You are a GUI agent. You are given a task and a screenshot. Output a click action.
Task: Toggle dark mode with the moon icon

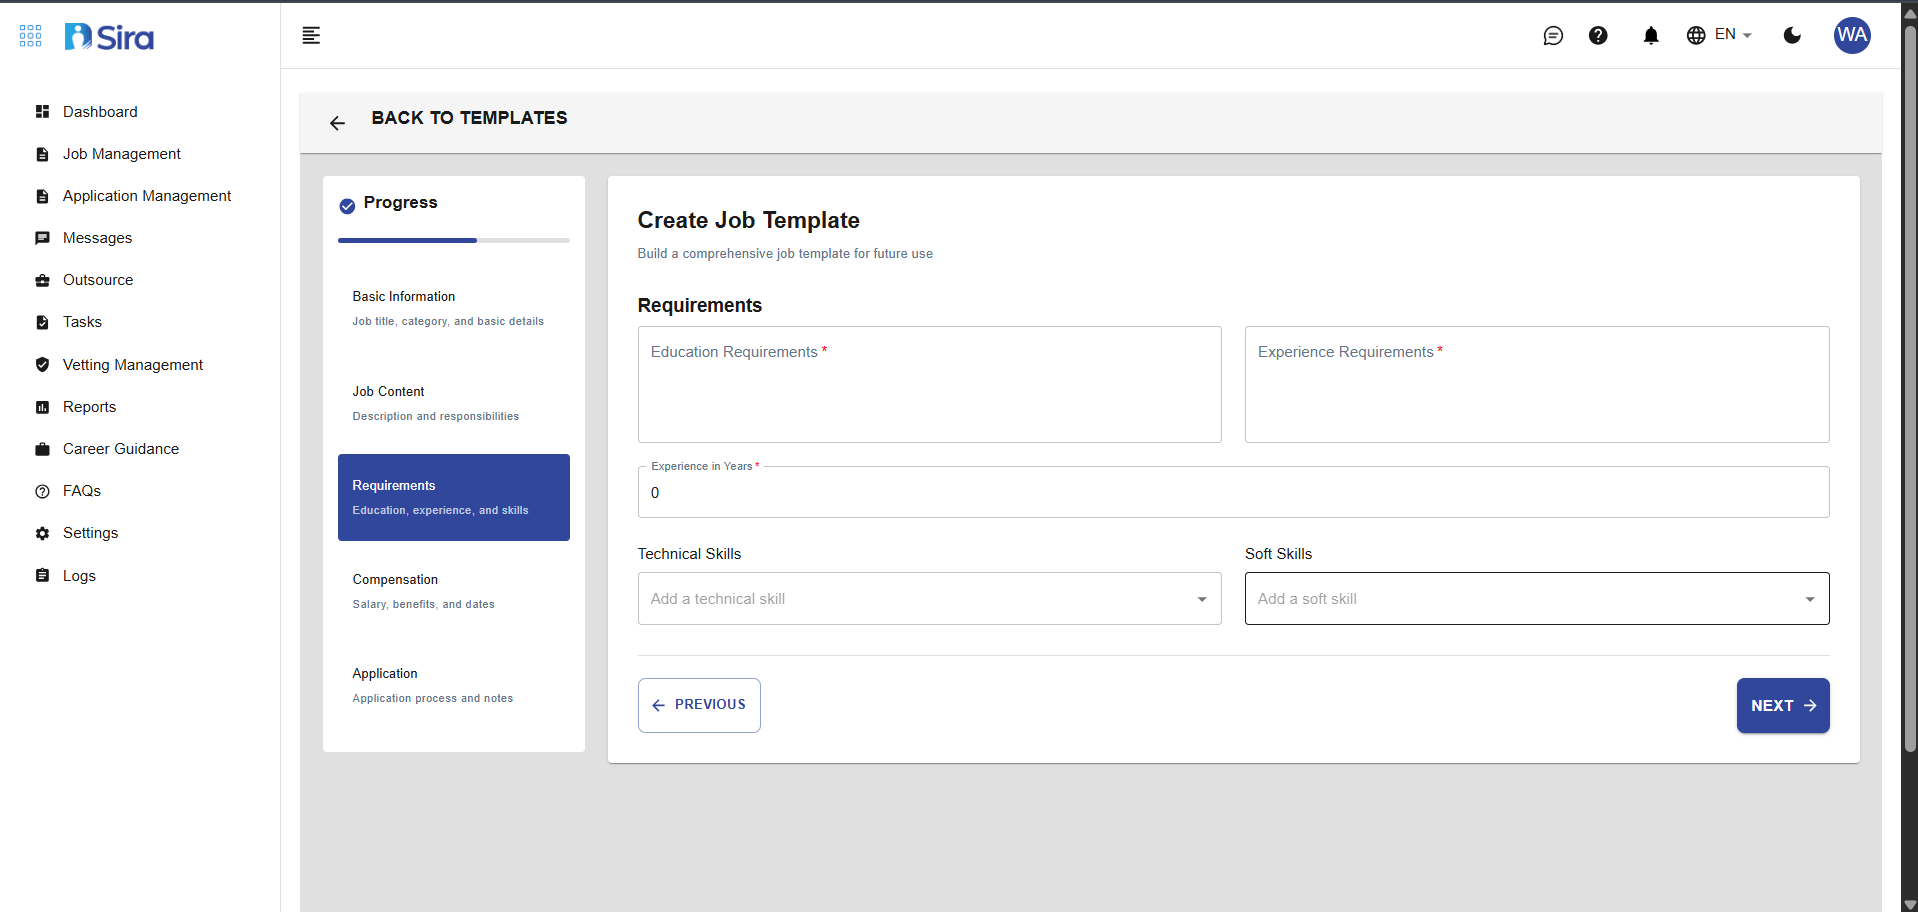coord(1791,36)
